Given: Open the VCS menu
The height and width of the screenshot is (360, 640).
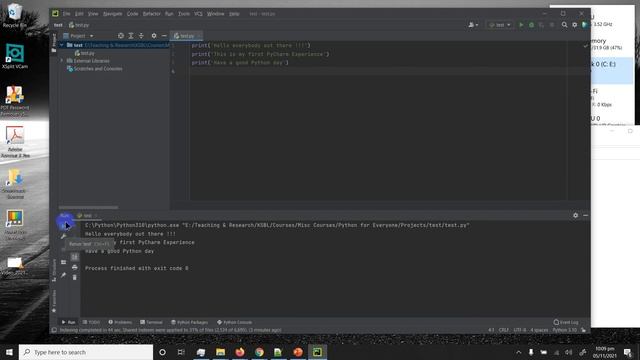Looking at the screenshot, I should pyautogui.click(x=198, y=13).
